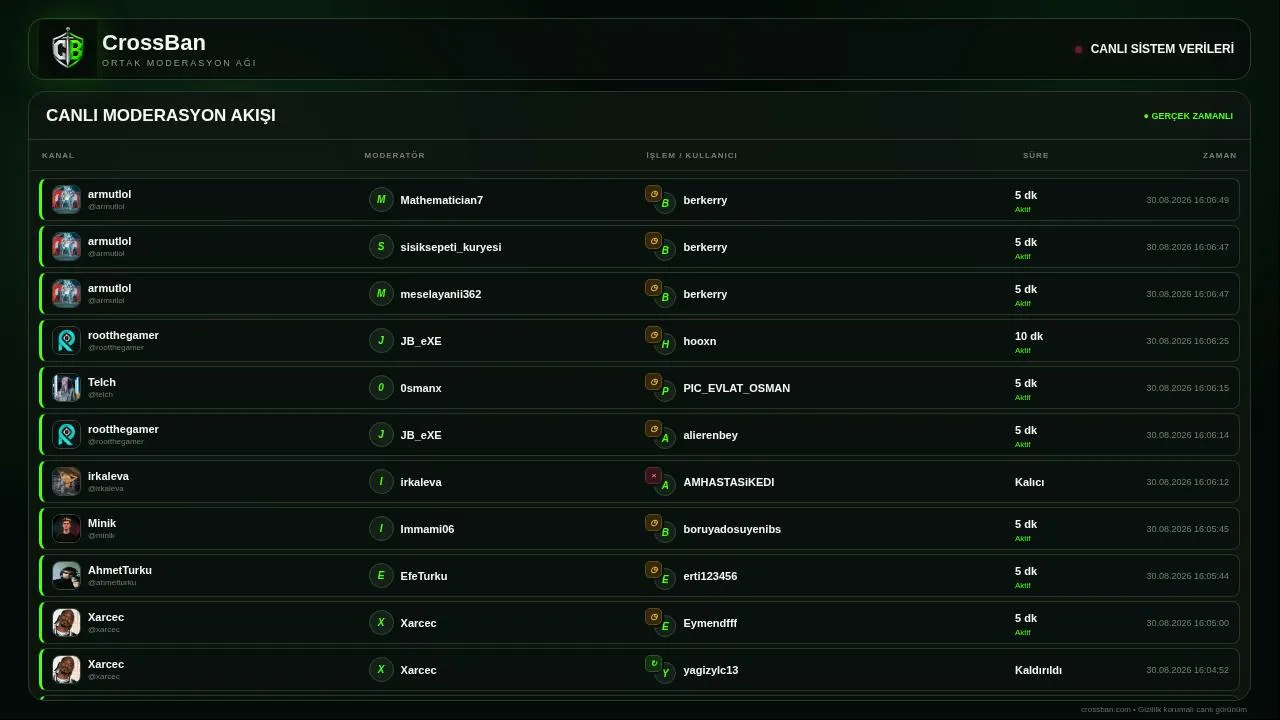This screenshot has width=1280, height=720.
Task: Click the timeout icon beside alierenbey
Action: click(654, 429)
